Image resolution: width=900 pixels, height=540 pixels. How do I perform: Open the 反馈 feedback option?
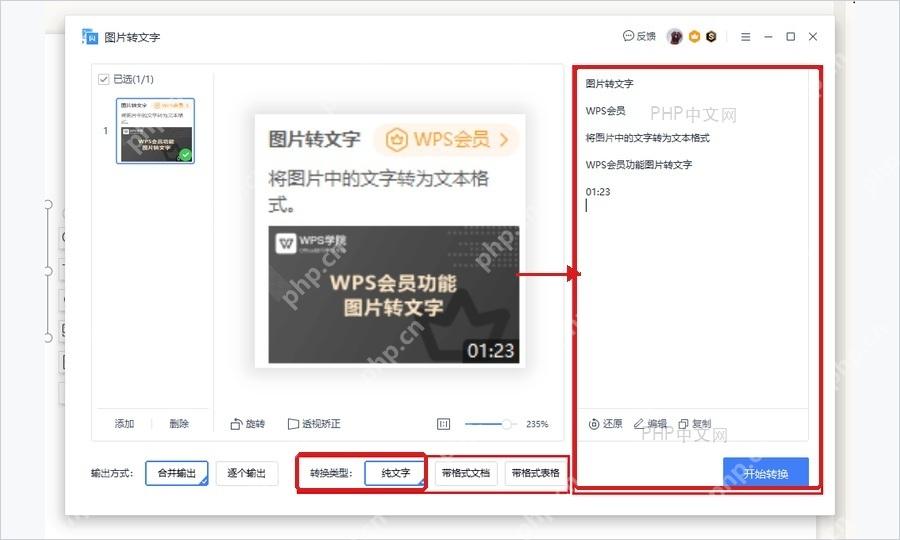coord(639,36)
